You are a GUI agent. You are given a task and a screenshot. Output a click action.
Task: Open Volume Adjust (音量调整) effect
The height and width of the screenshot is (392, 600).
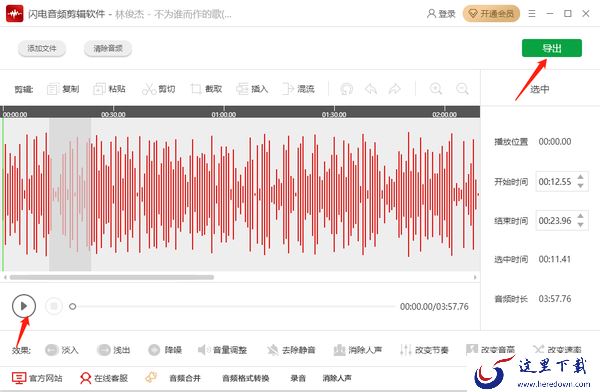(222, 350)
